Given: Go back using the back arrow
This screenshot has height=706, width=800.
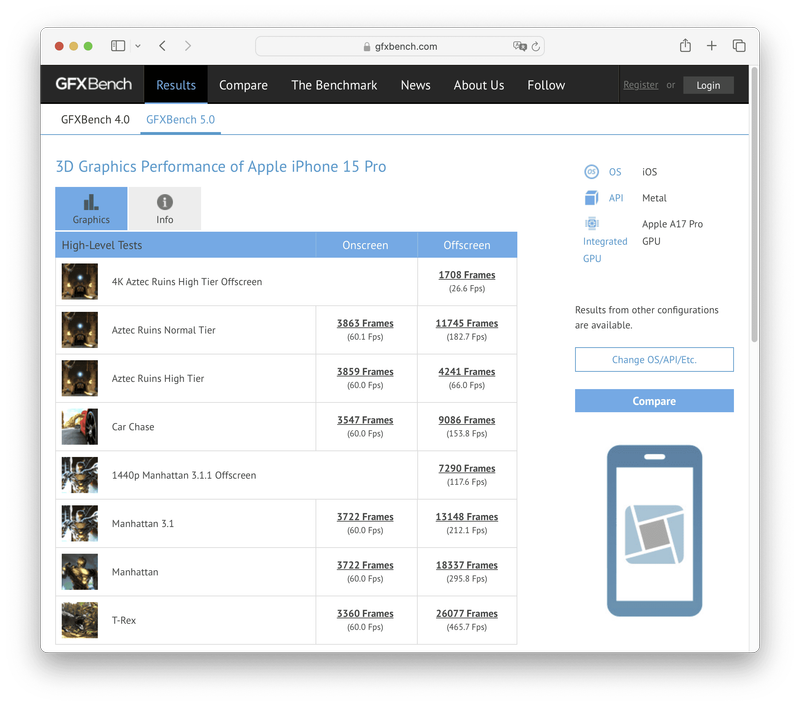Looking at the screenshot, I should coord(162,46).
